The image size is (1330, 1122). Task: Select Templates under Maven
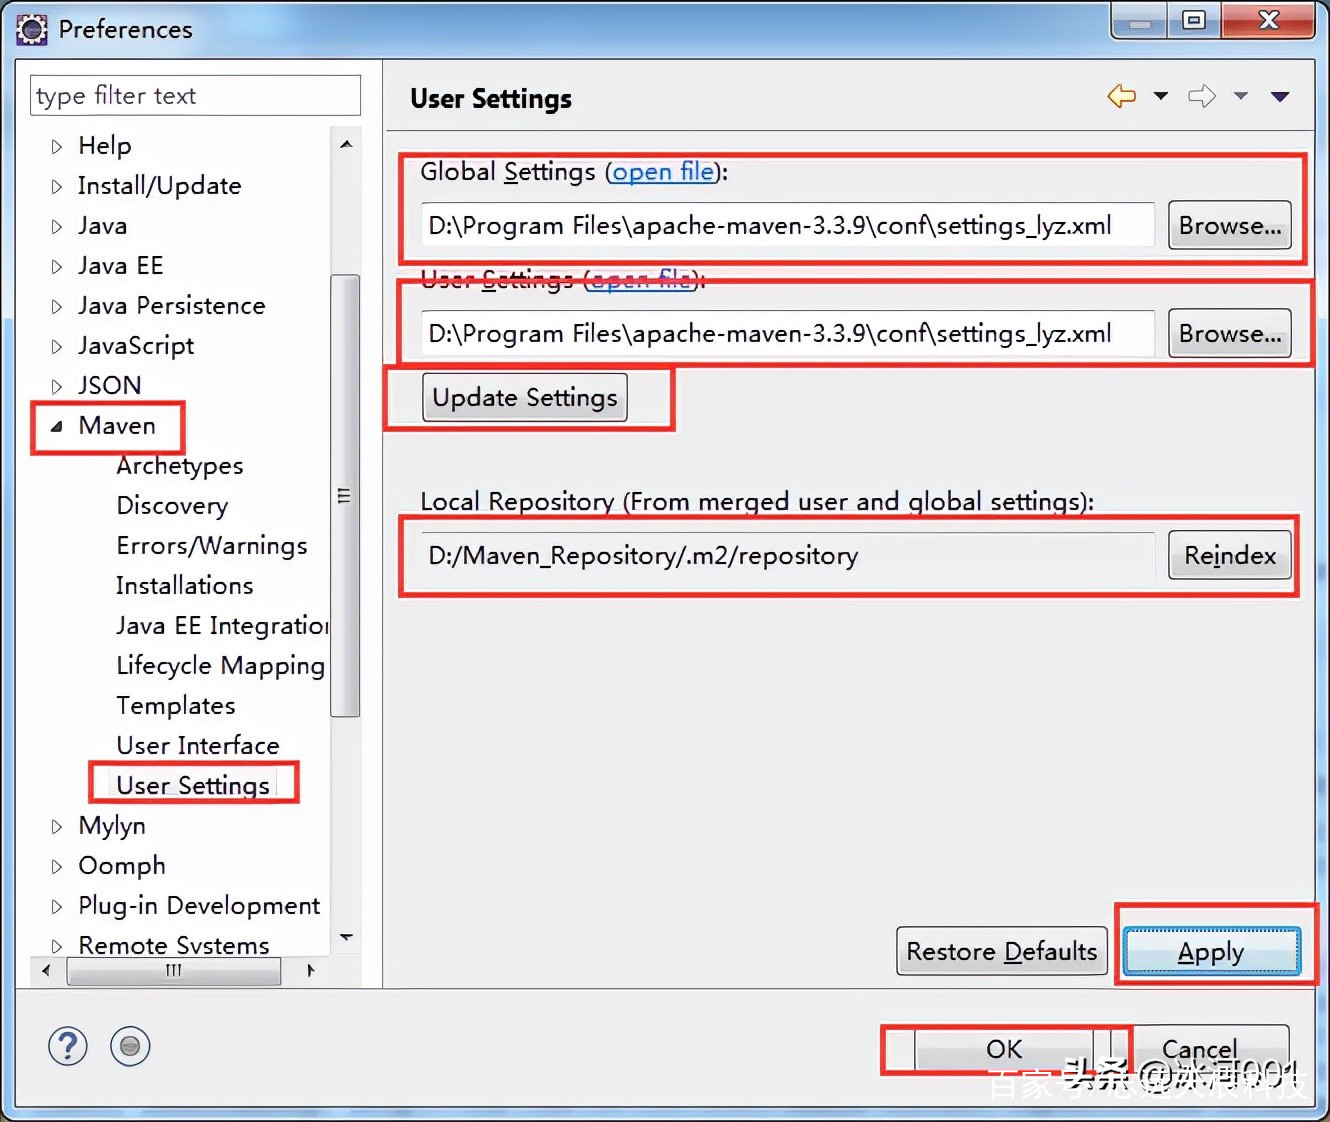point(176,706)
